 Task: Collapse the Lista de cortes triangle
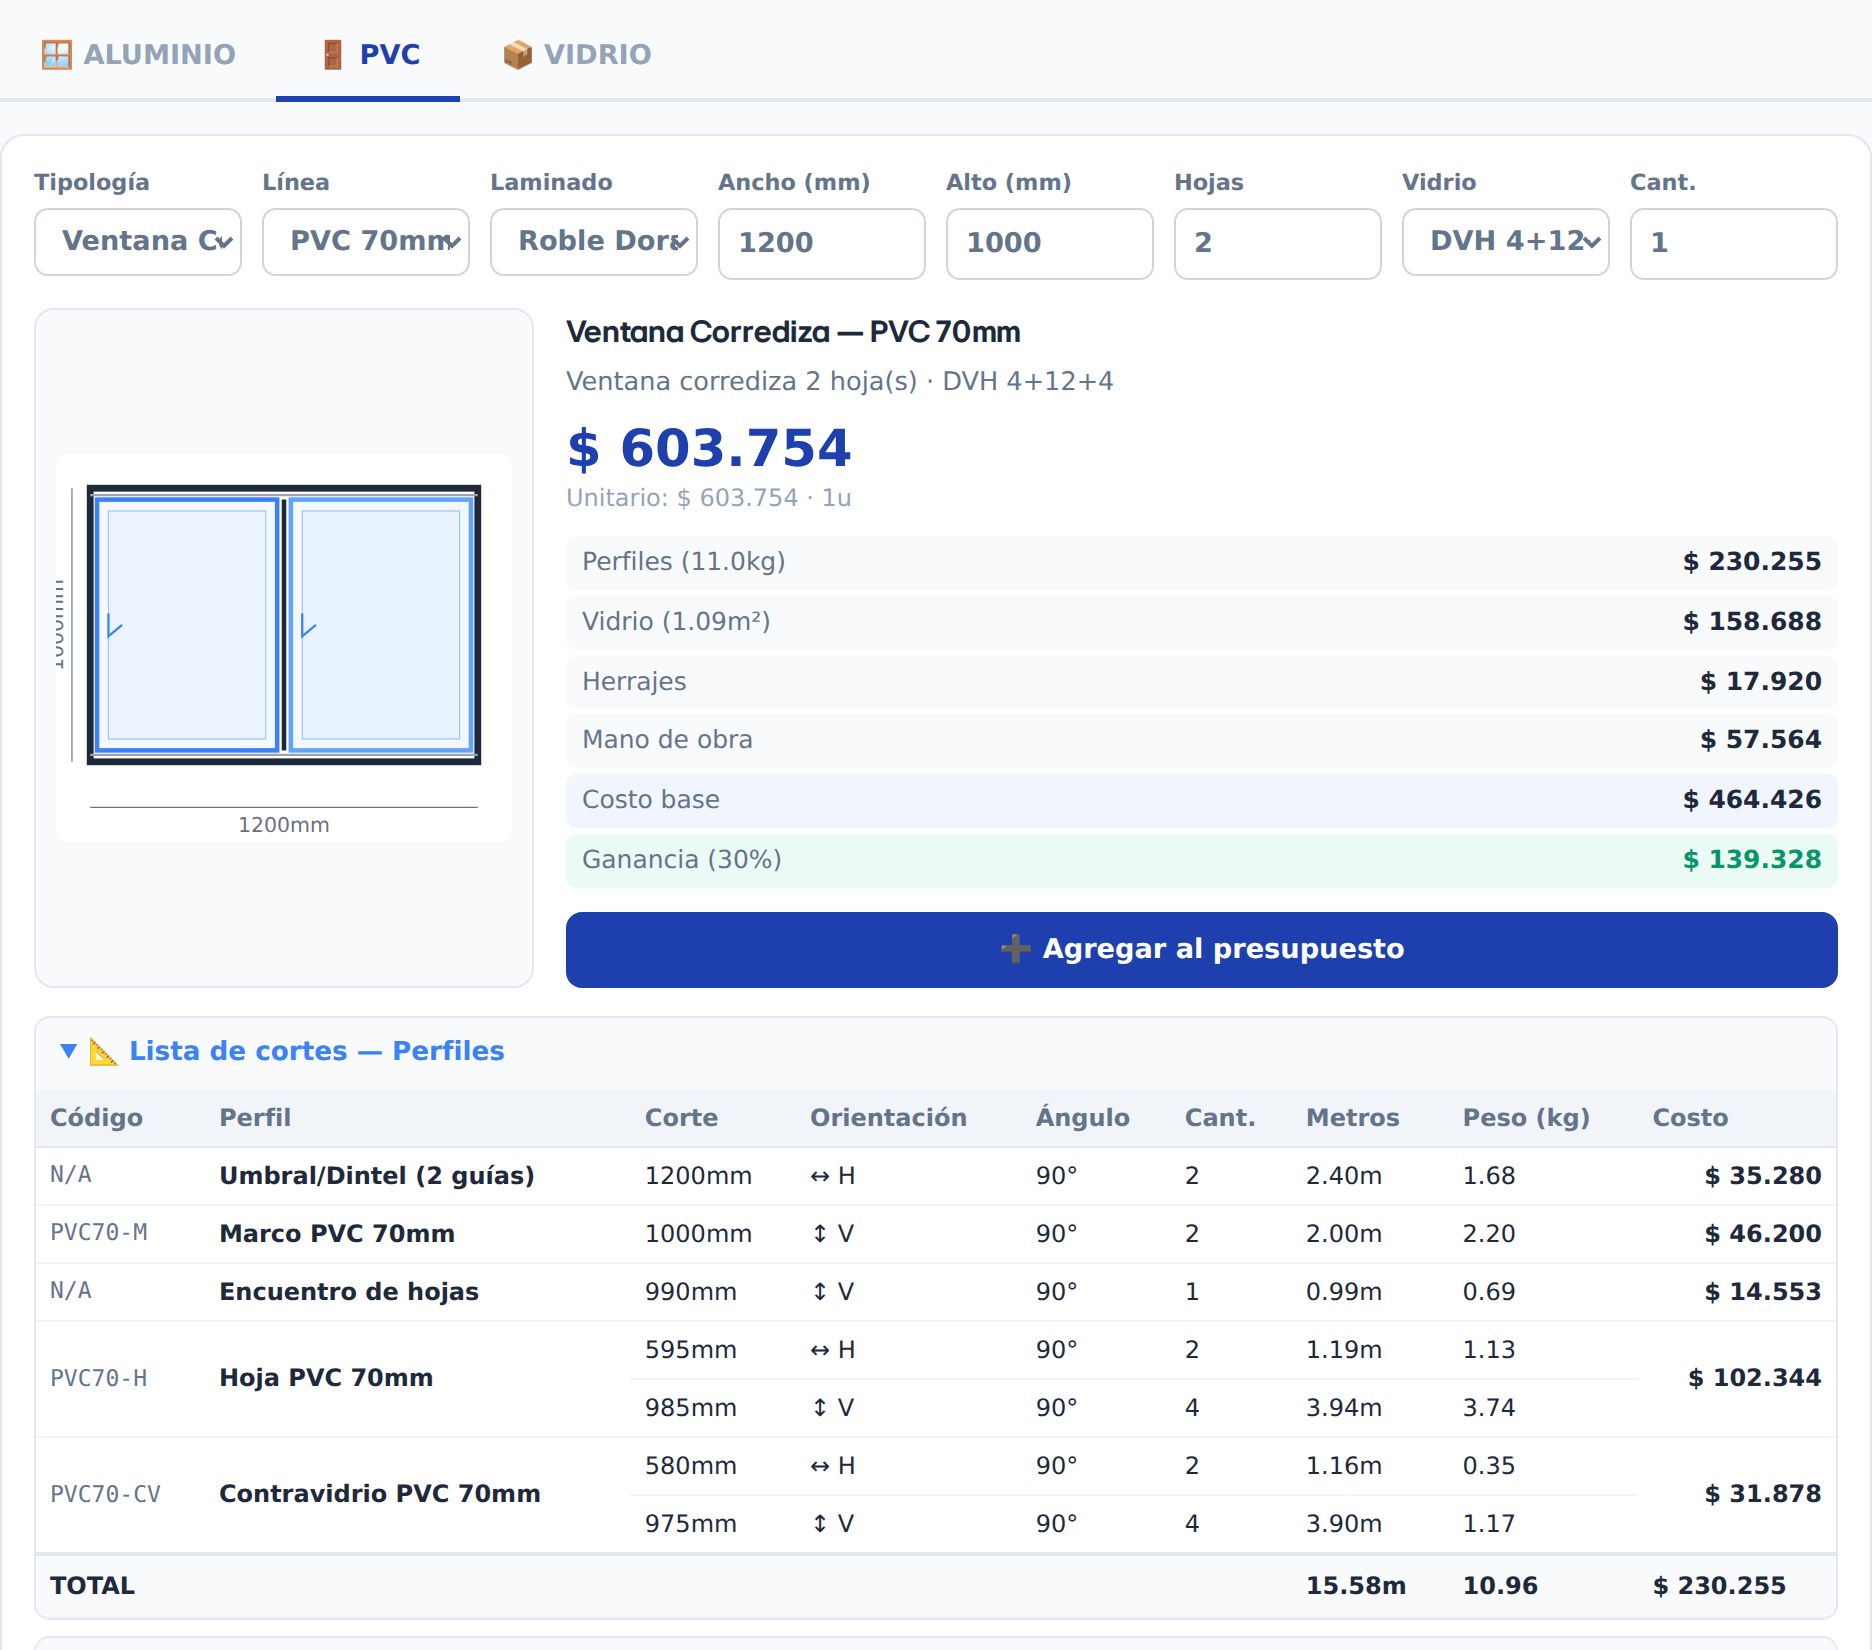coord(68,1051)
